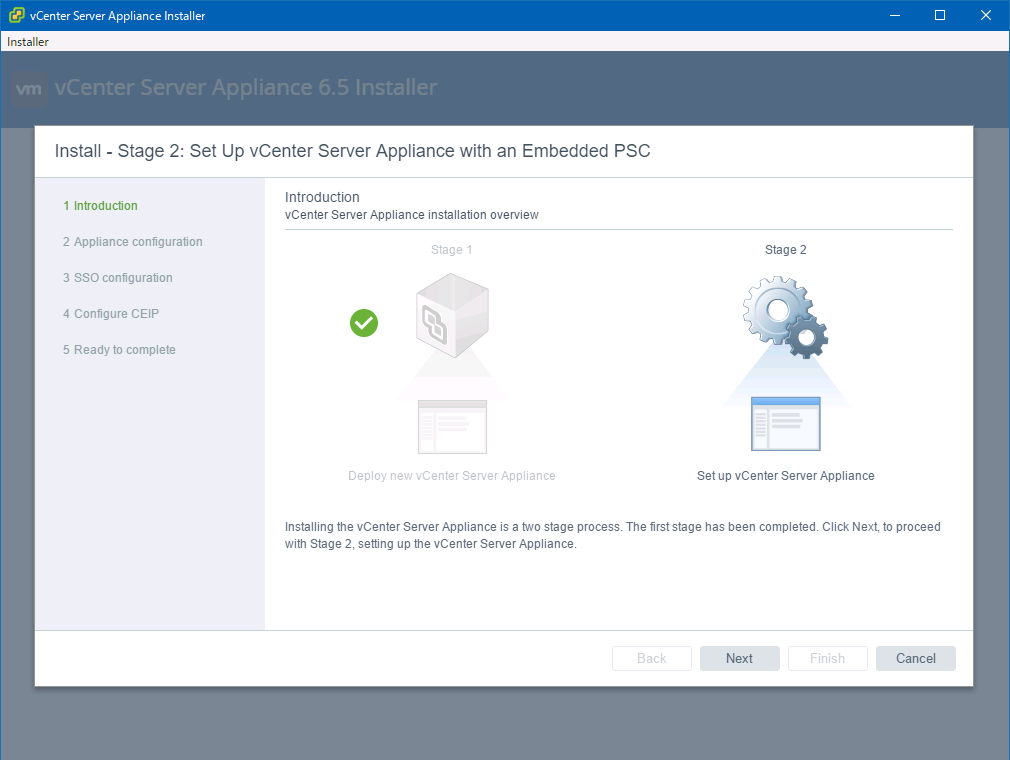The image size is (1010, 760).
Task: Select step 1 Introduction in sidebar
Action: point(100,205)
